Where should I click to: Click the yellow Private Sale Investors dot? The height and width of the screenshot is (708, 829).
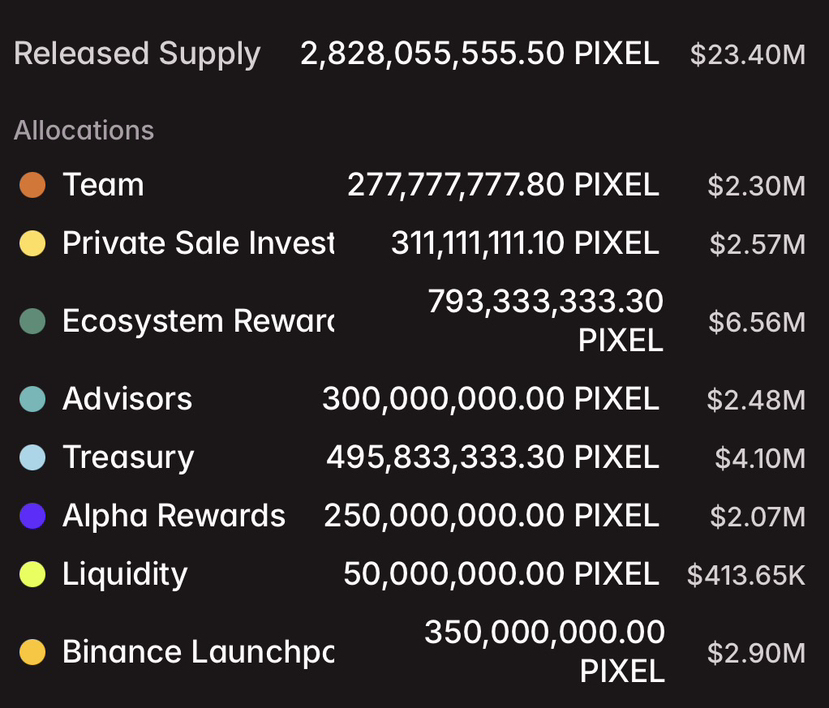(x=32, y=243)
